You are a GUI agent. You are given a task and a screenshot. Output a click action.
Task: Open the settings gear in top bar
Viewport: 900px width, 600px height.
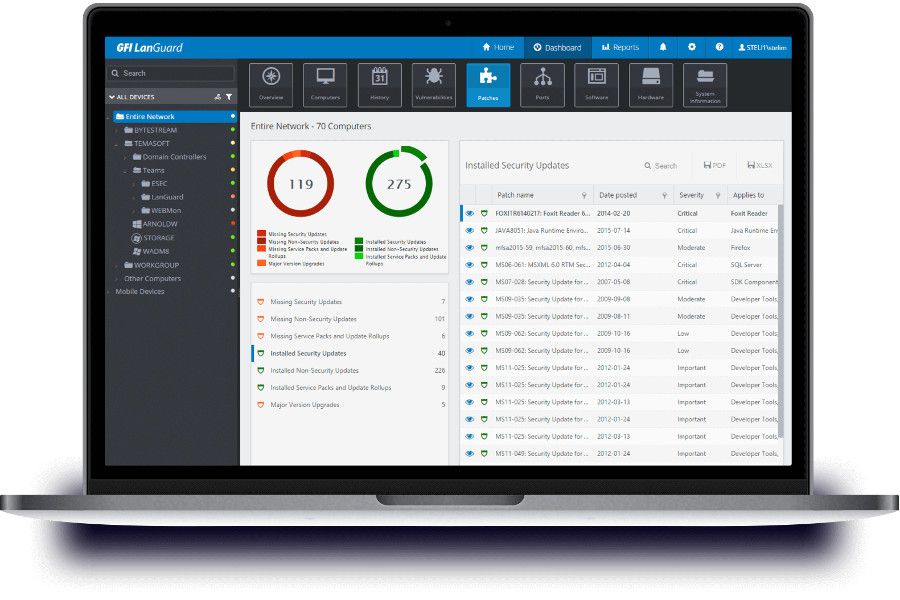tap(692, 47)
